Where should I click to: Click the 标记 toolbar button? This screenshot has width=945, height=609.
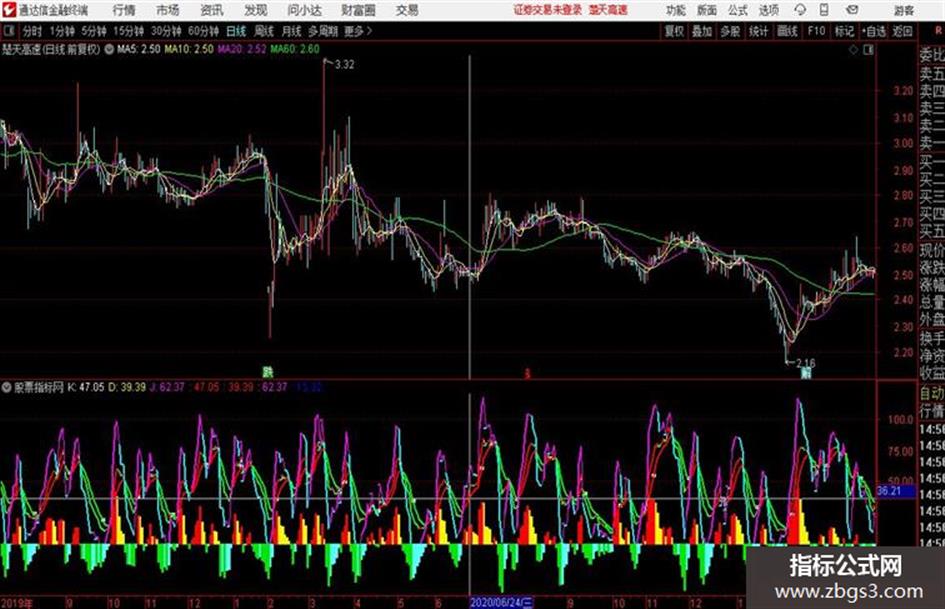844,31
